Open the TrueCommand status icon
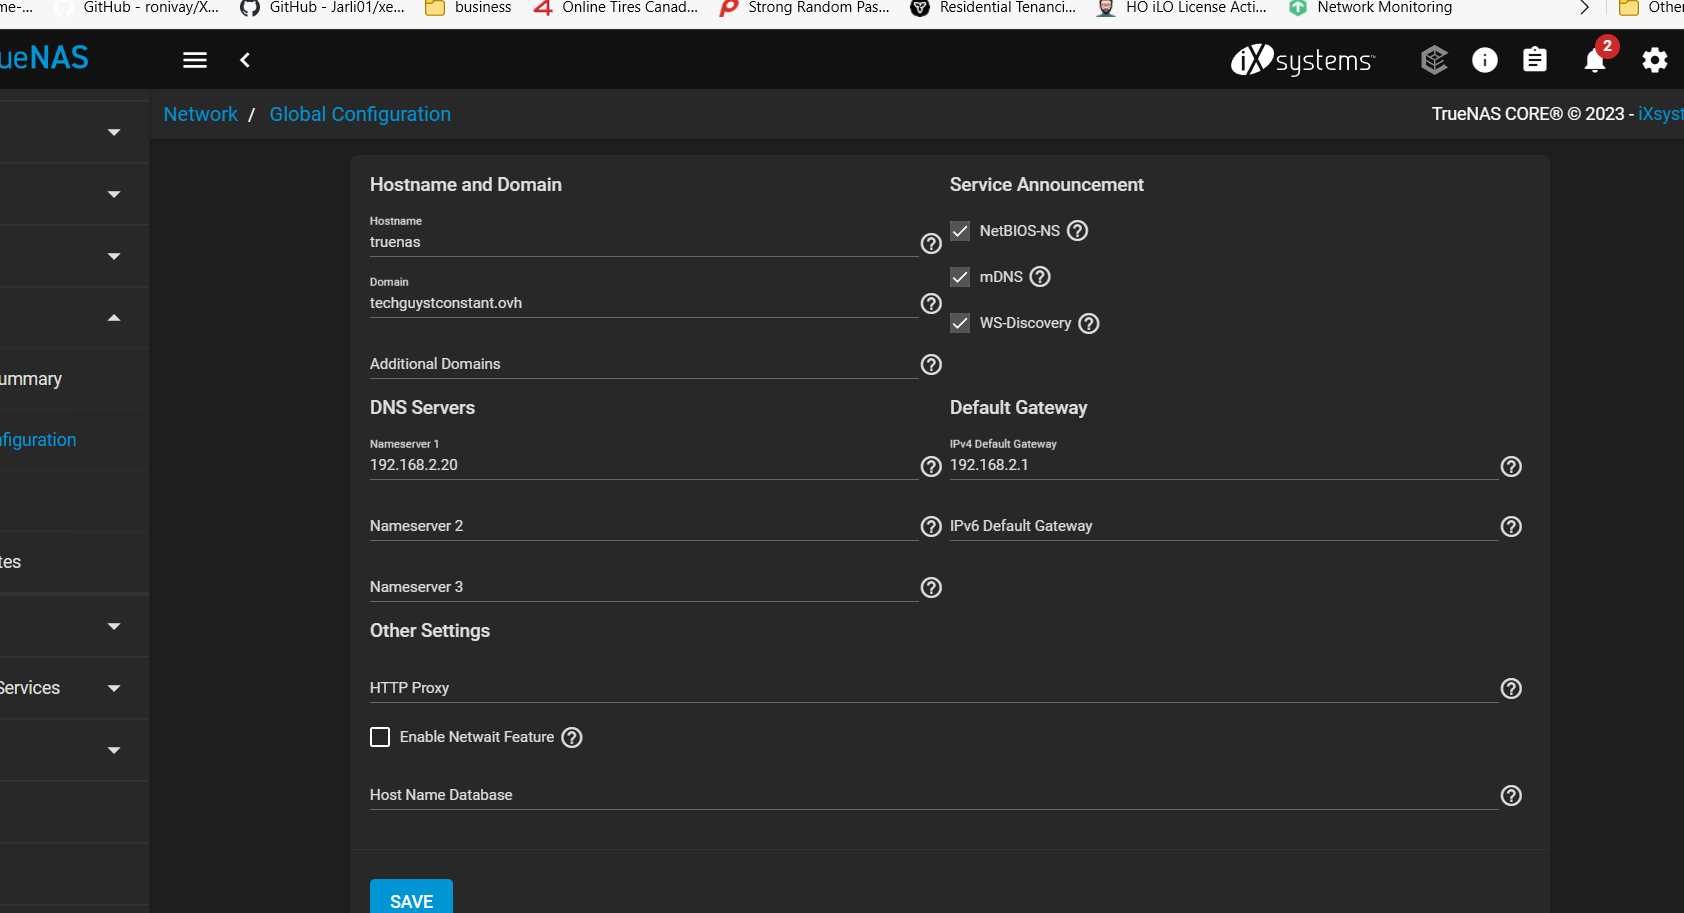1684x913 pixels. click(1434, 60)
